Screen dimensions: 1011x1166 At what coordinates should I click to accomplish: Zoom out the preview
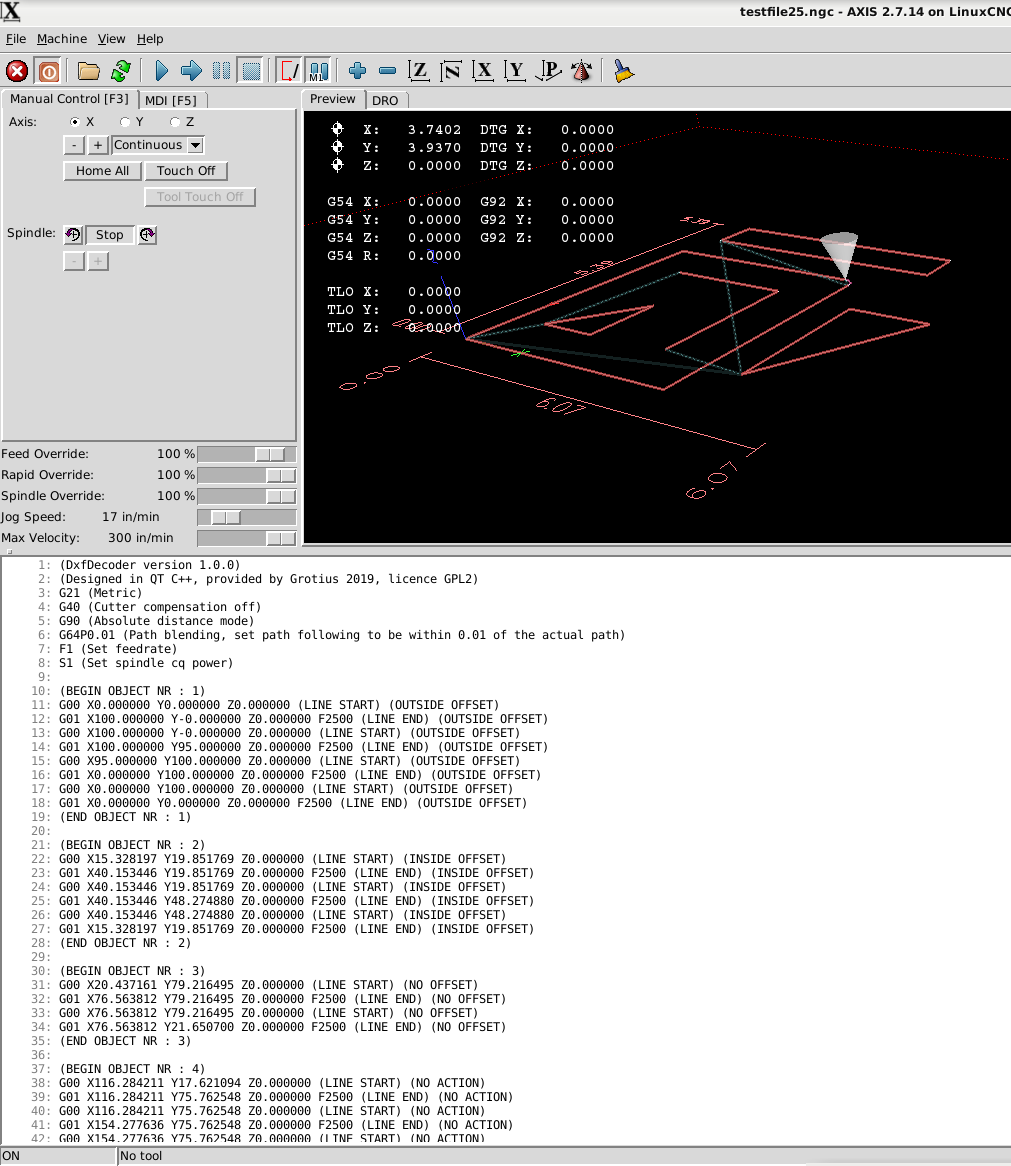pyautogui.click(x=387, y=71)
